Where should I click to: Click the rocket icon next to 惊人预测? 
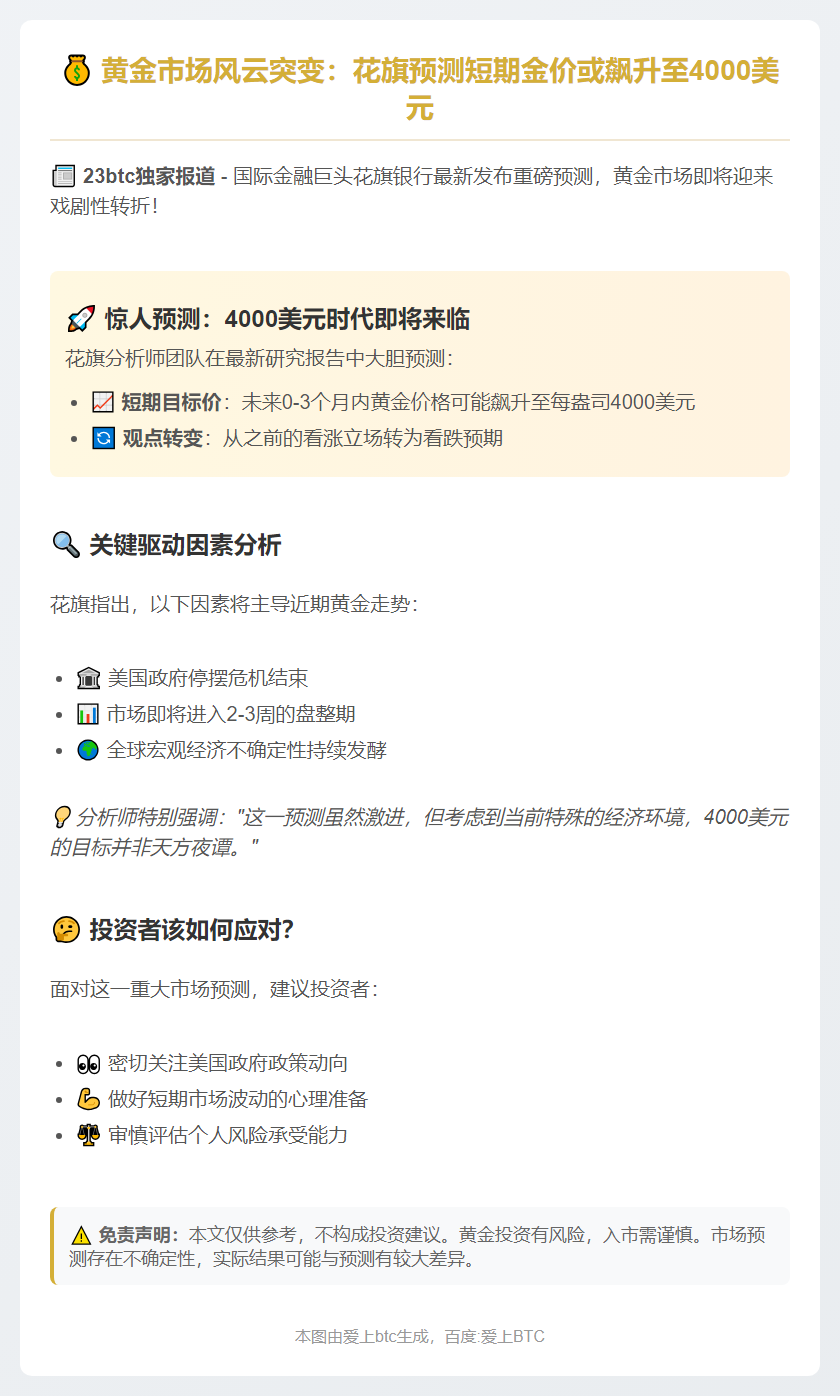click(x=80, y=319)
